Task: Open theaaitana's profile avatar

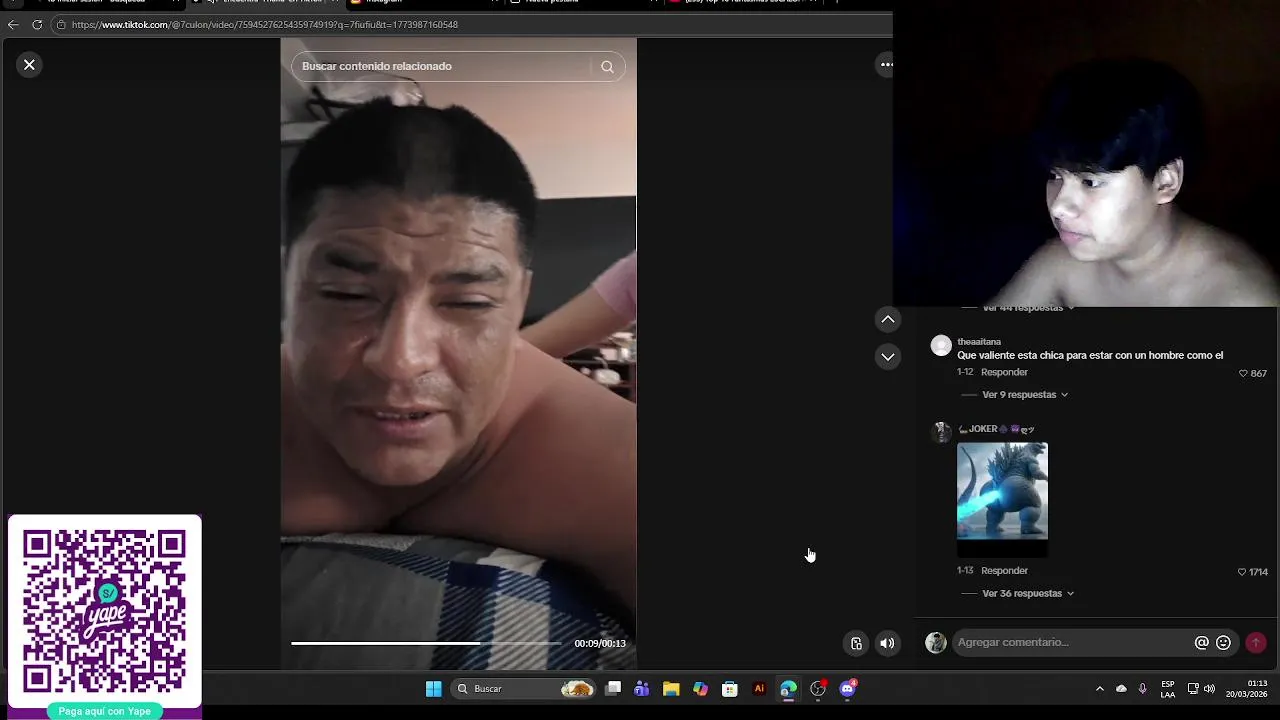Action: [941, 346]
